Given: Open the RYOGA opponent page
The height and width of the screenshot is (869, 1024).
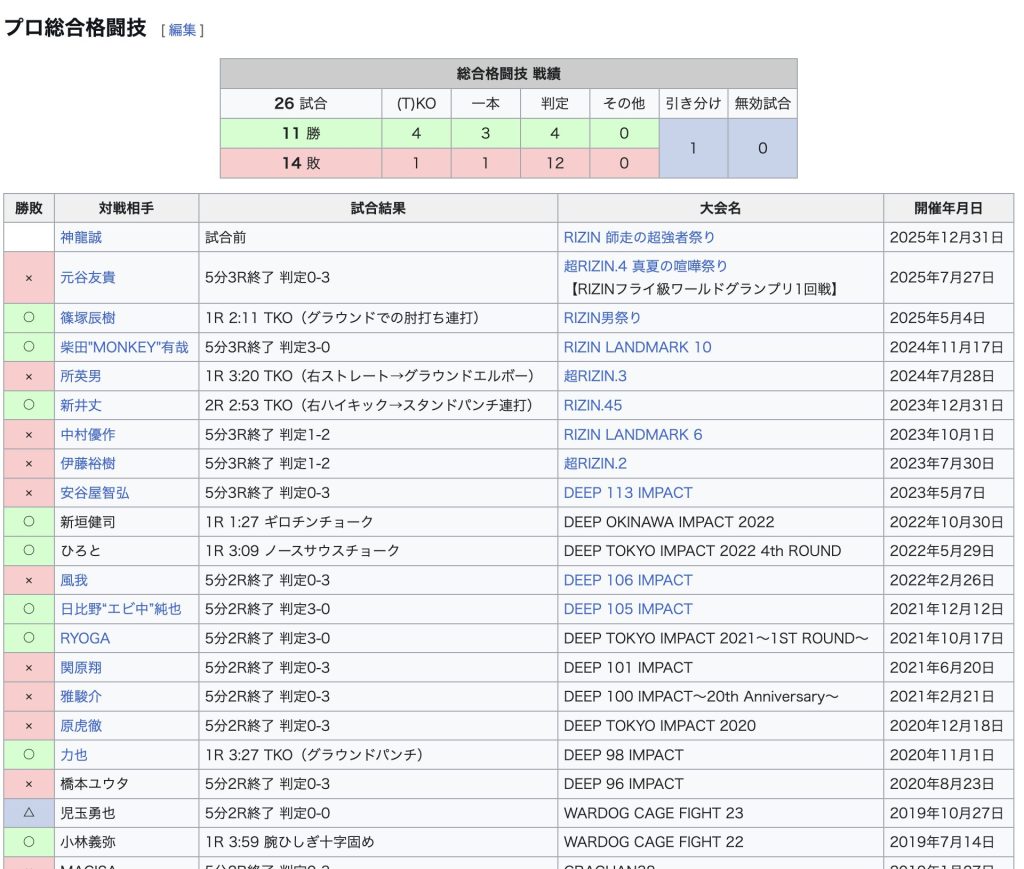Looking at the screenshot, I should (85, 638).
